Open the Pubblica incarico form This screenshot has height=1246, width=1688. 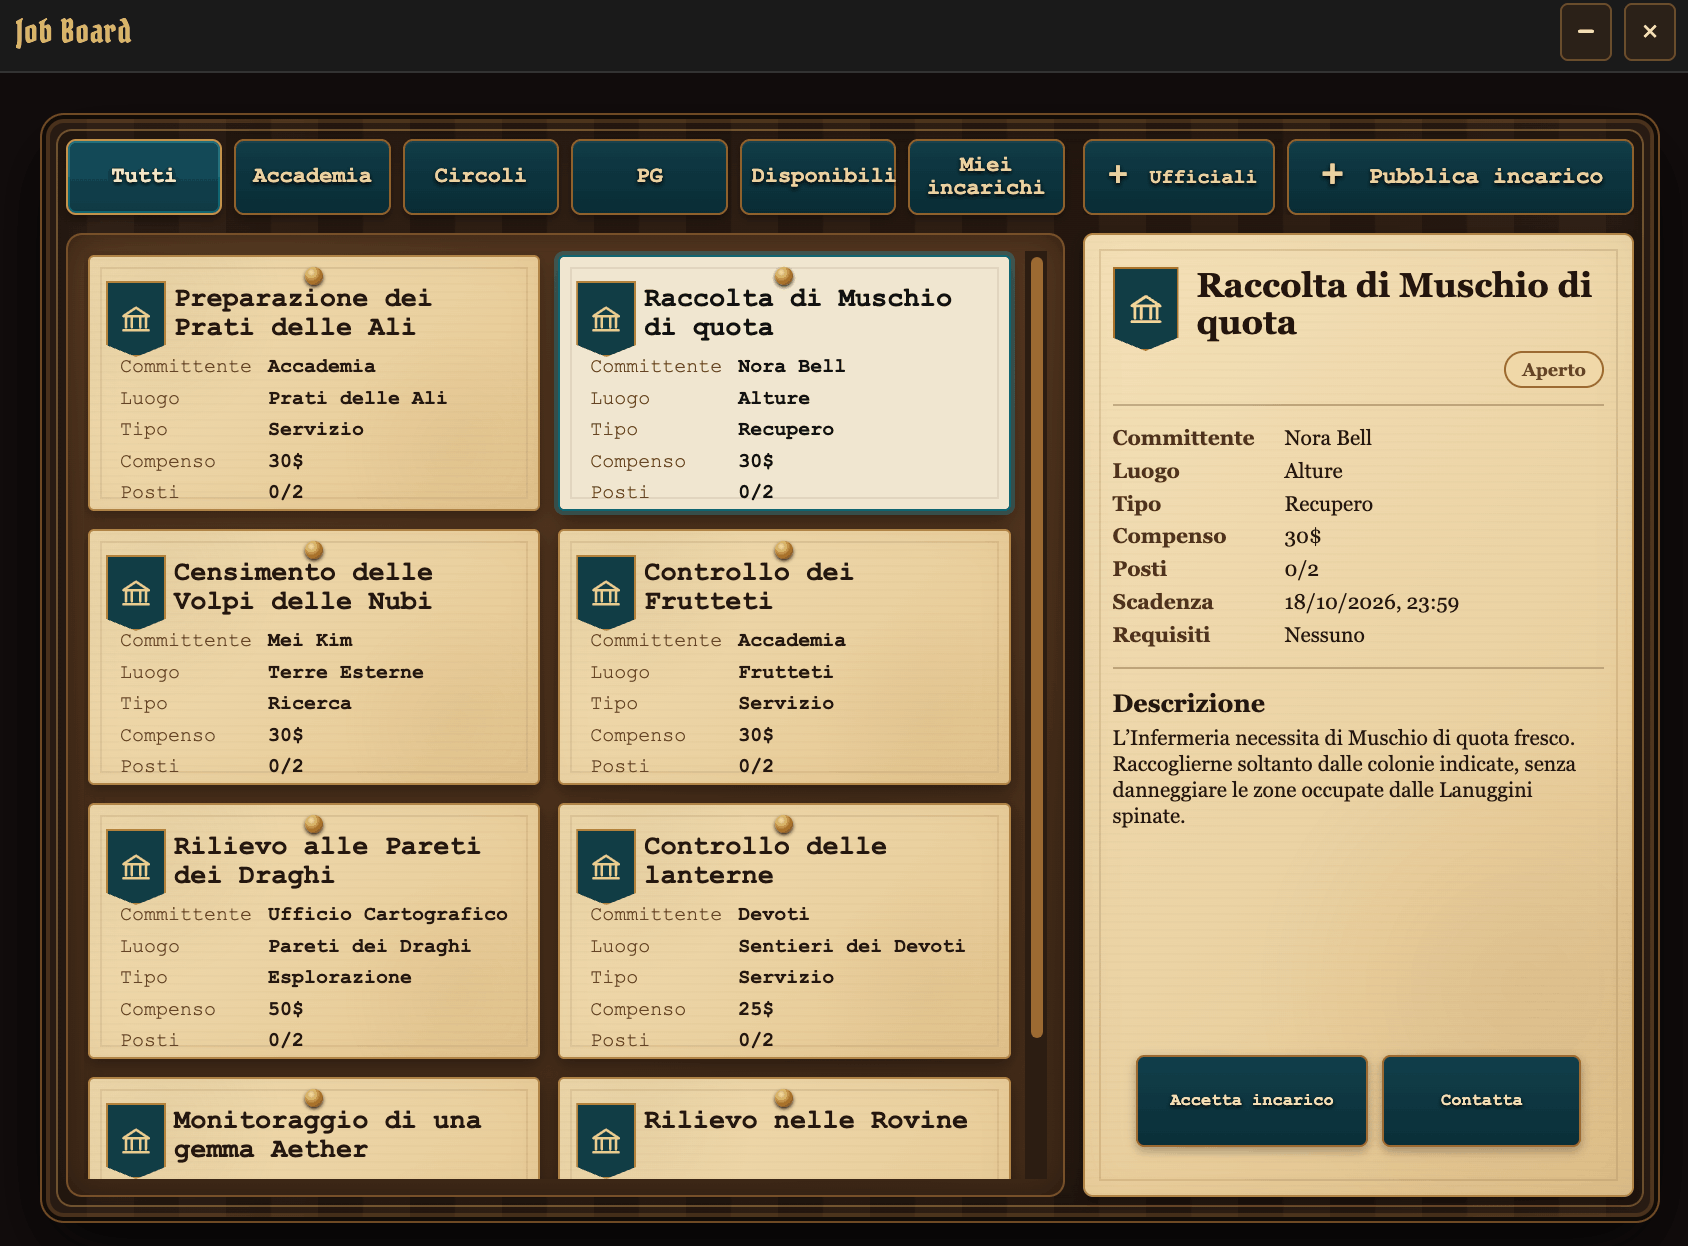[x=1460, y=176]
